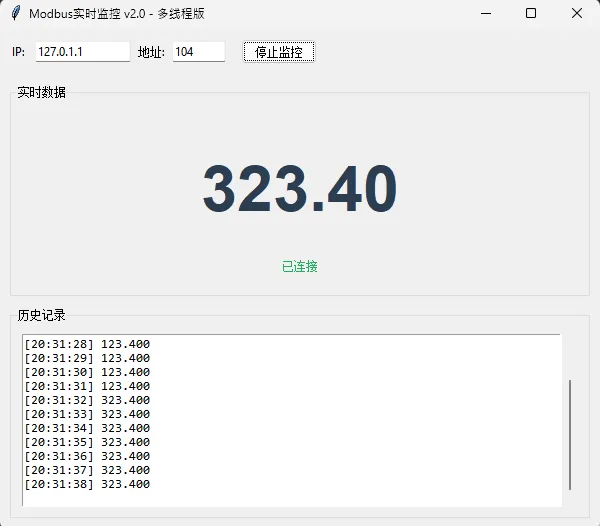Click the 历史记录 frame label
Viewport: 600px width, 526px height.
pos(42,315)
